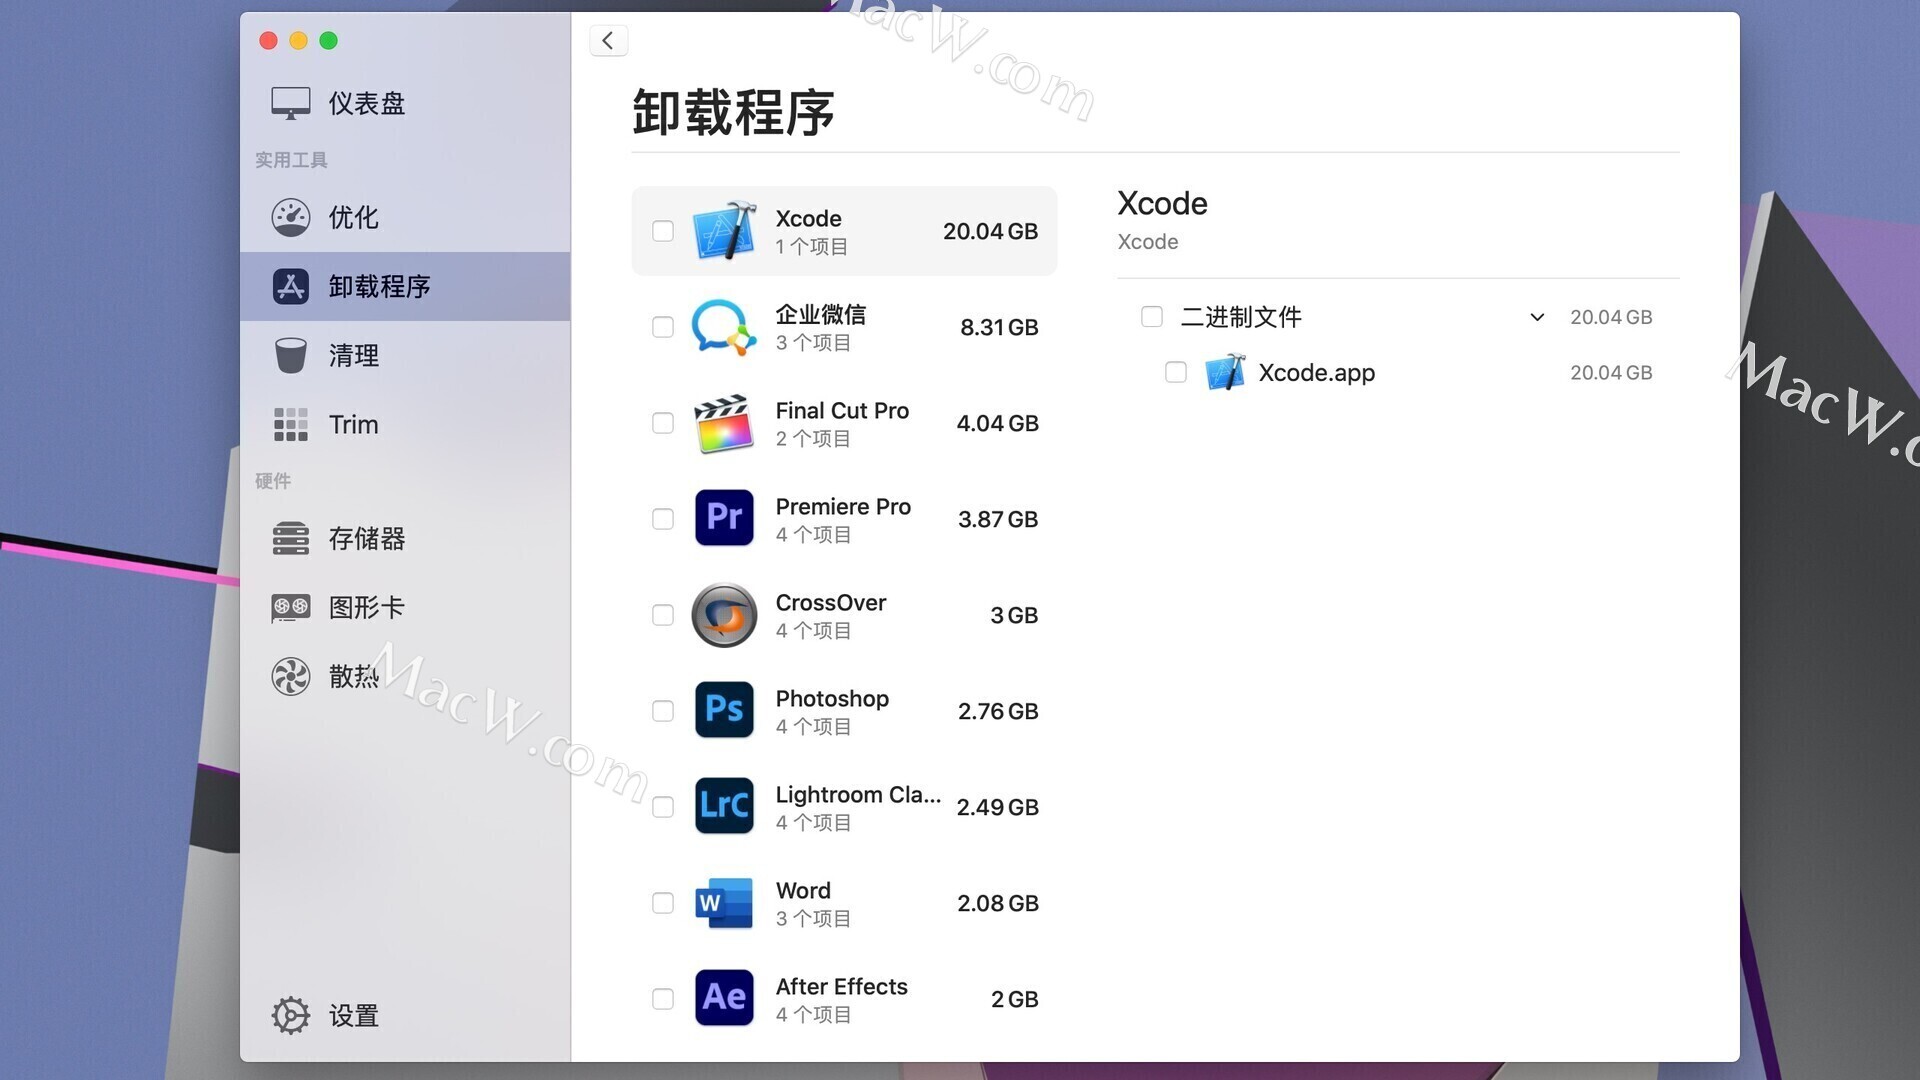Click the Xcode hammer icon in app list
Screen dimensions: 1920x1080
[724, 231]
